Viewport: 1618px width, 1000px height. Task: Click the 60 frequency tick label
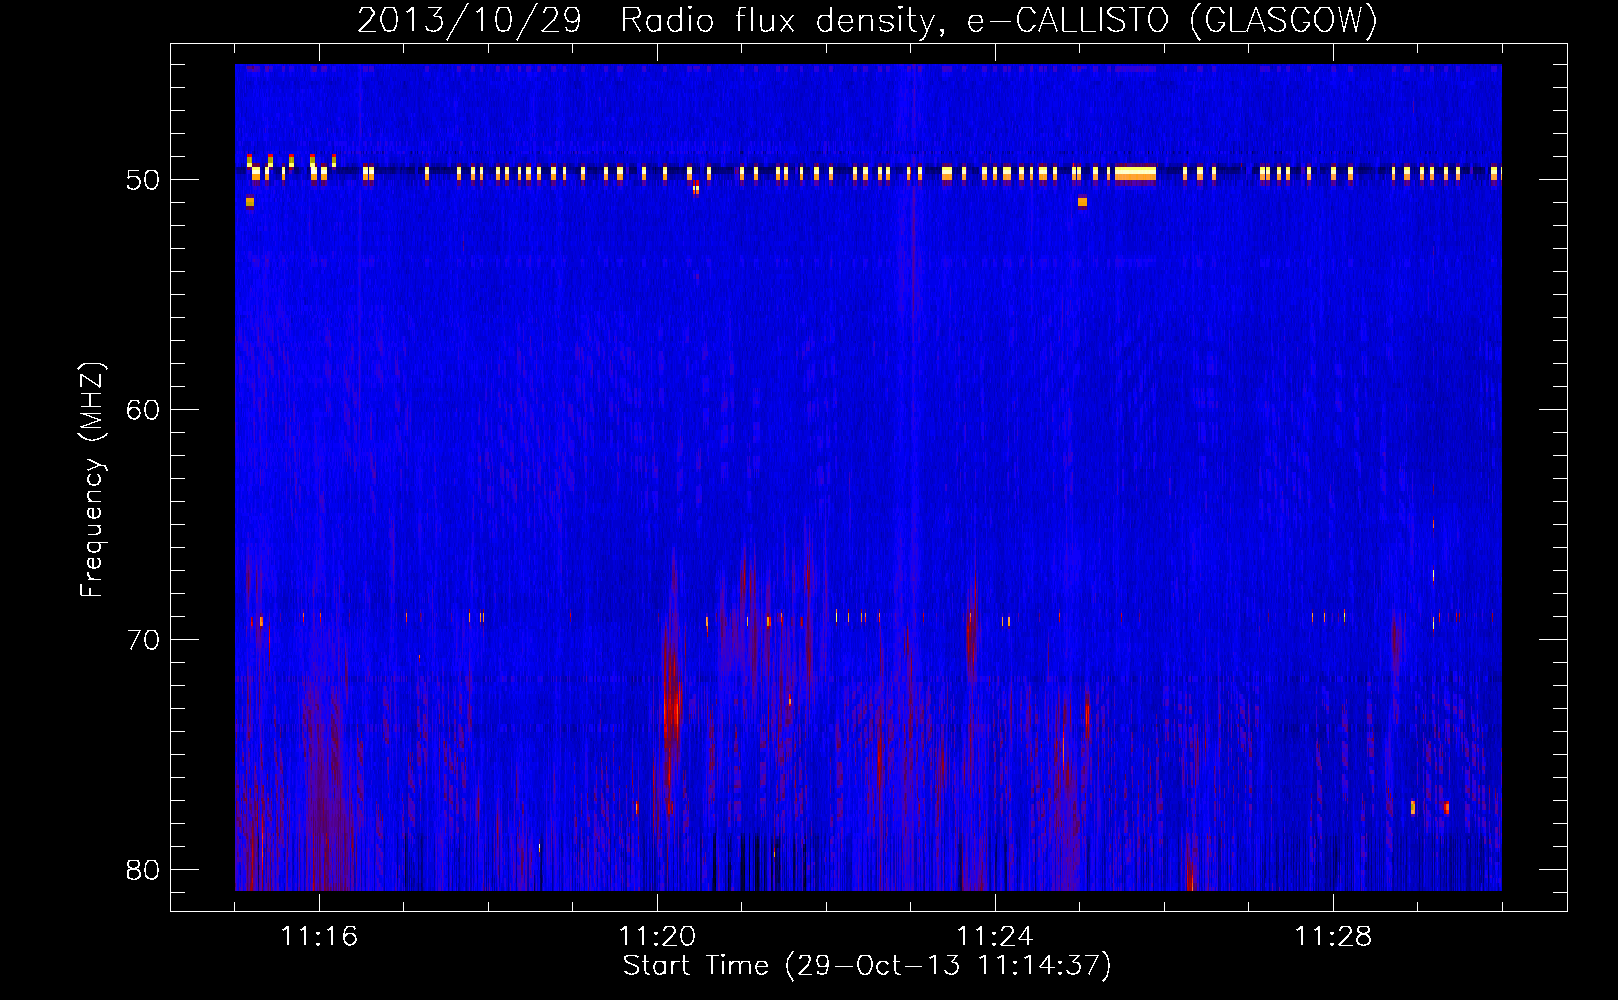[x=143, y=410]
